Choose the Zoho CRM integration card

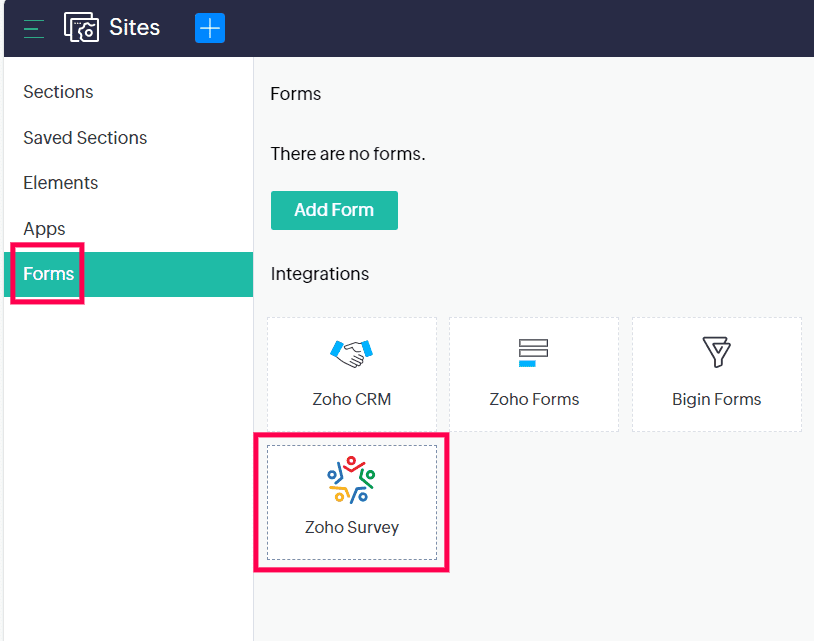coord(352,374)
